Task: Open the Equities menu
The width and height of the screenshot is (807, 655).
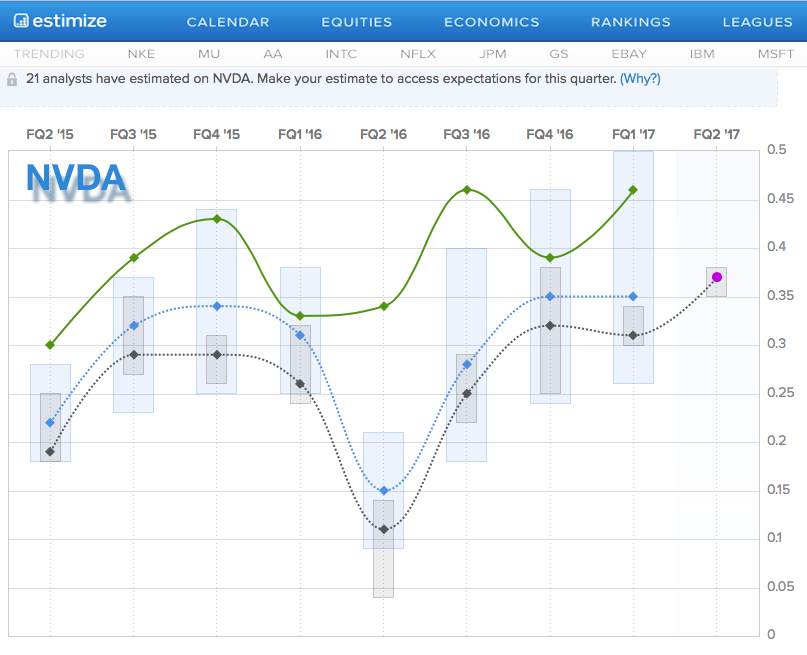Action: [x=357, y=22]
